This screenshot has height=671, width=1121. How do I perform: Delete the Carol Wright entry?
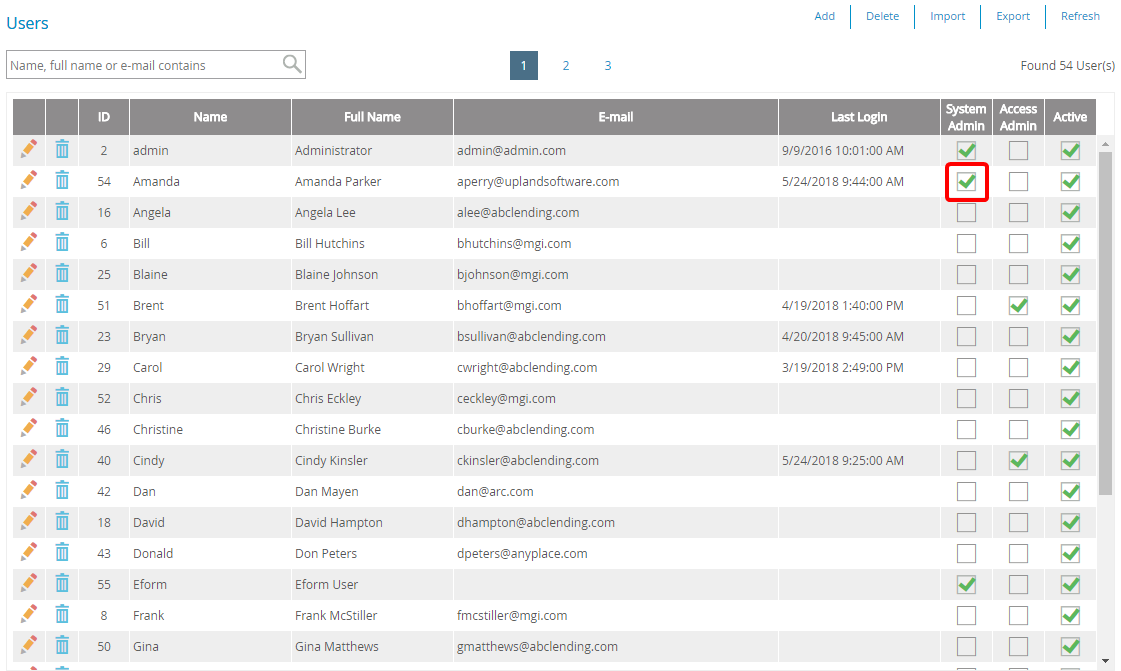pos(62,366)
